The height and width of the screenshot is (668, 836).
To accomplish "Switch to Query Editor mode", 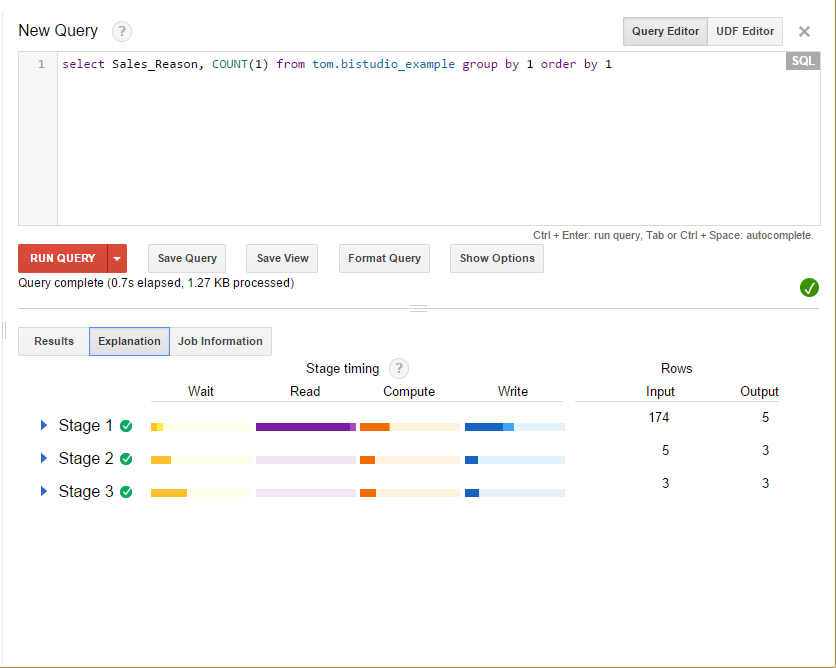I will [x=665, y=31].
